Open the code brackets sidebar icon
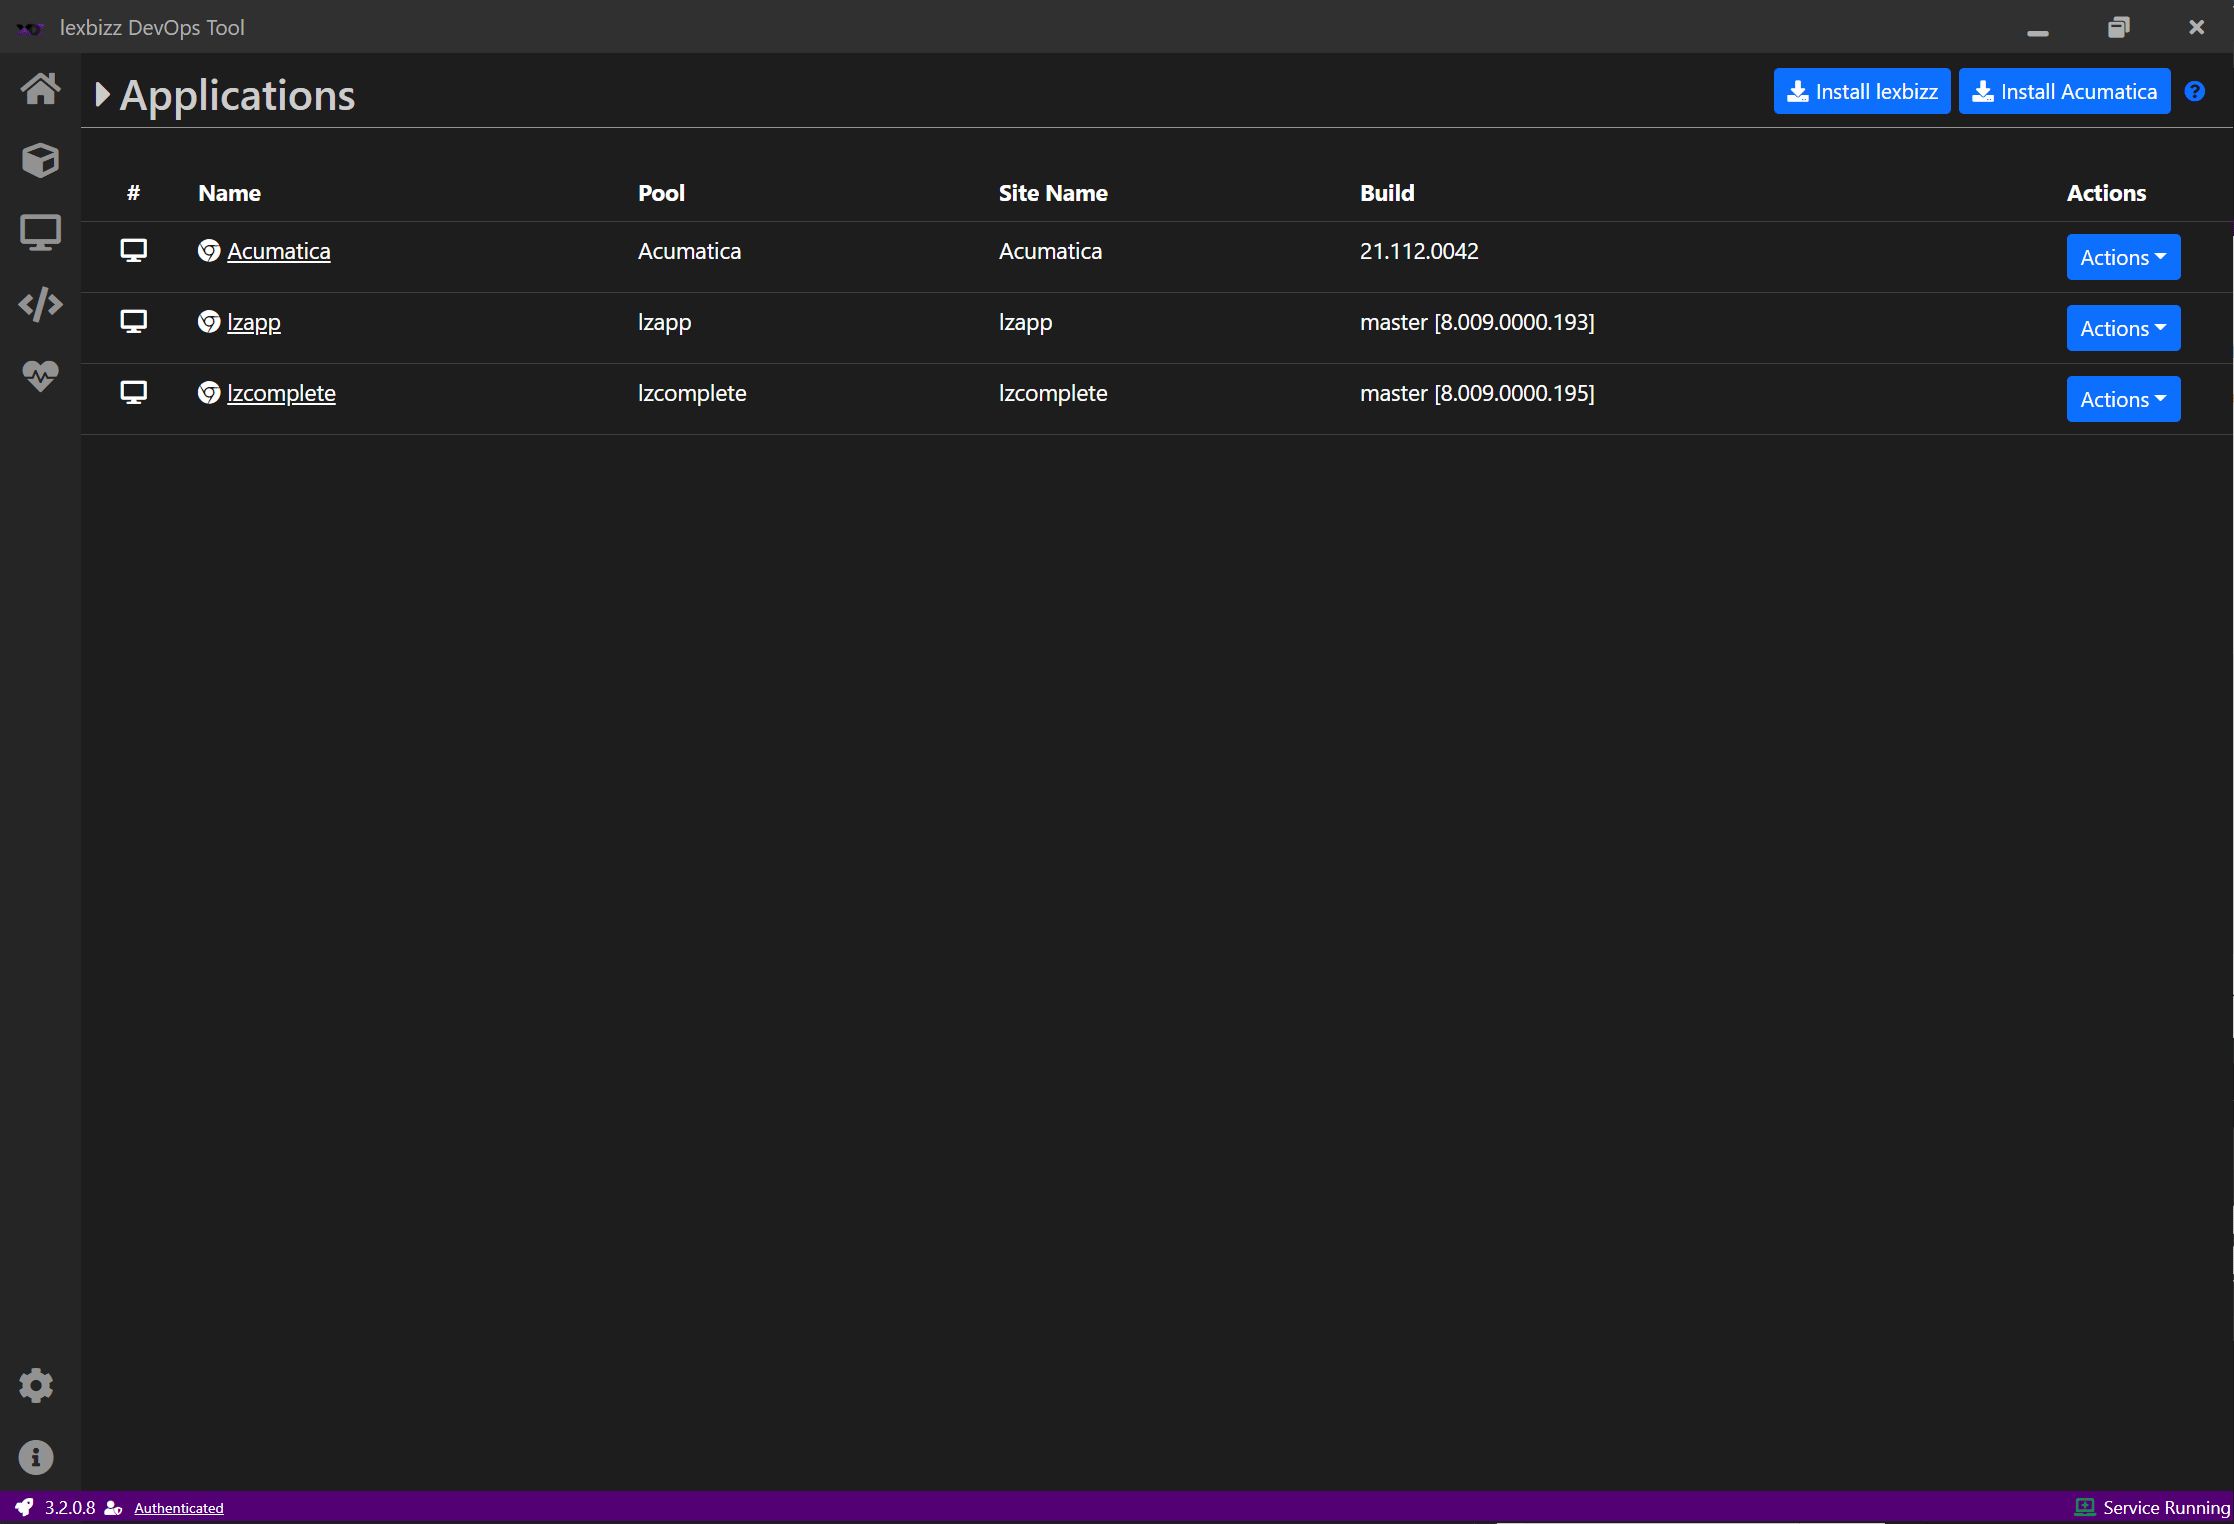The image size is (2234, 1524). pos(40,304)
